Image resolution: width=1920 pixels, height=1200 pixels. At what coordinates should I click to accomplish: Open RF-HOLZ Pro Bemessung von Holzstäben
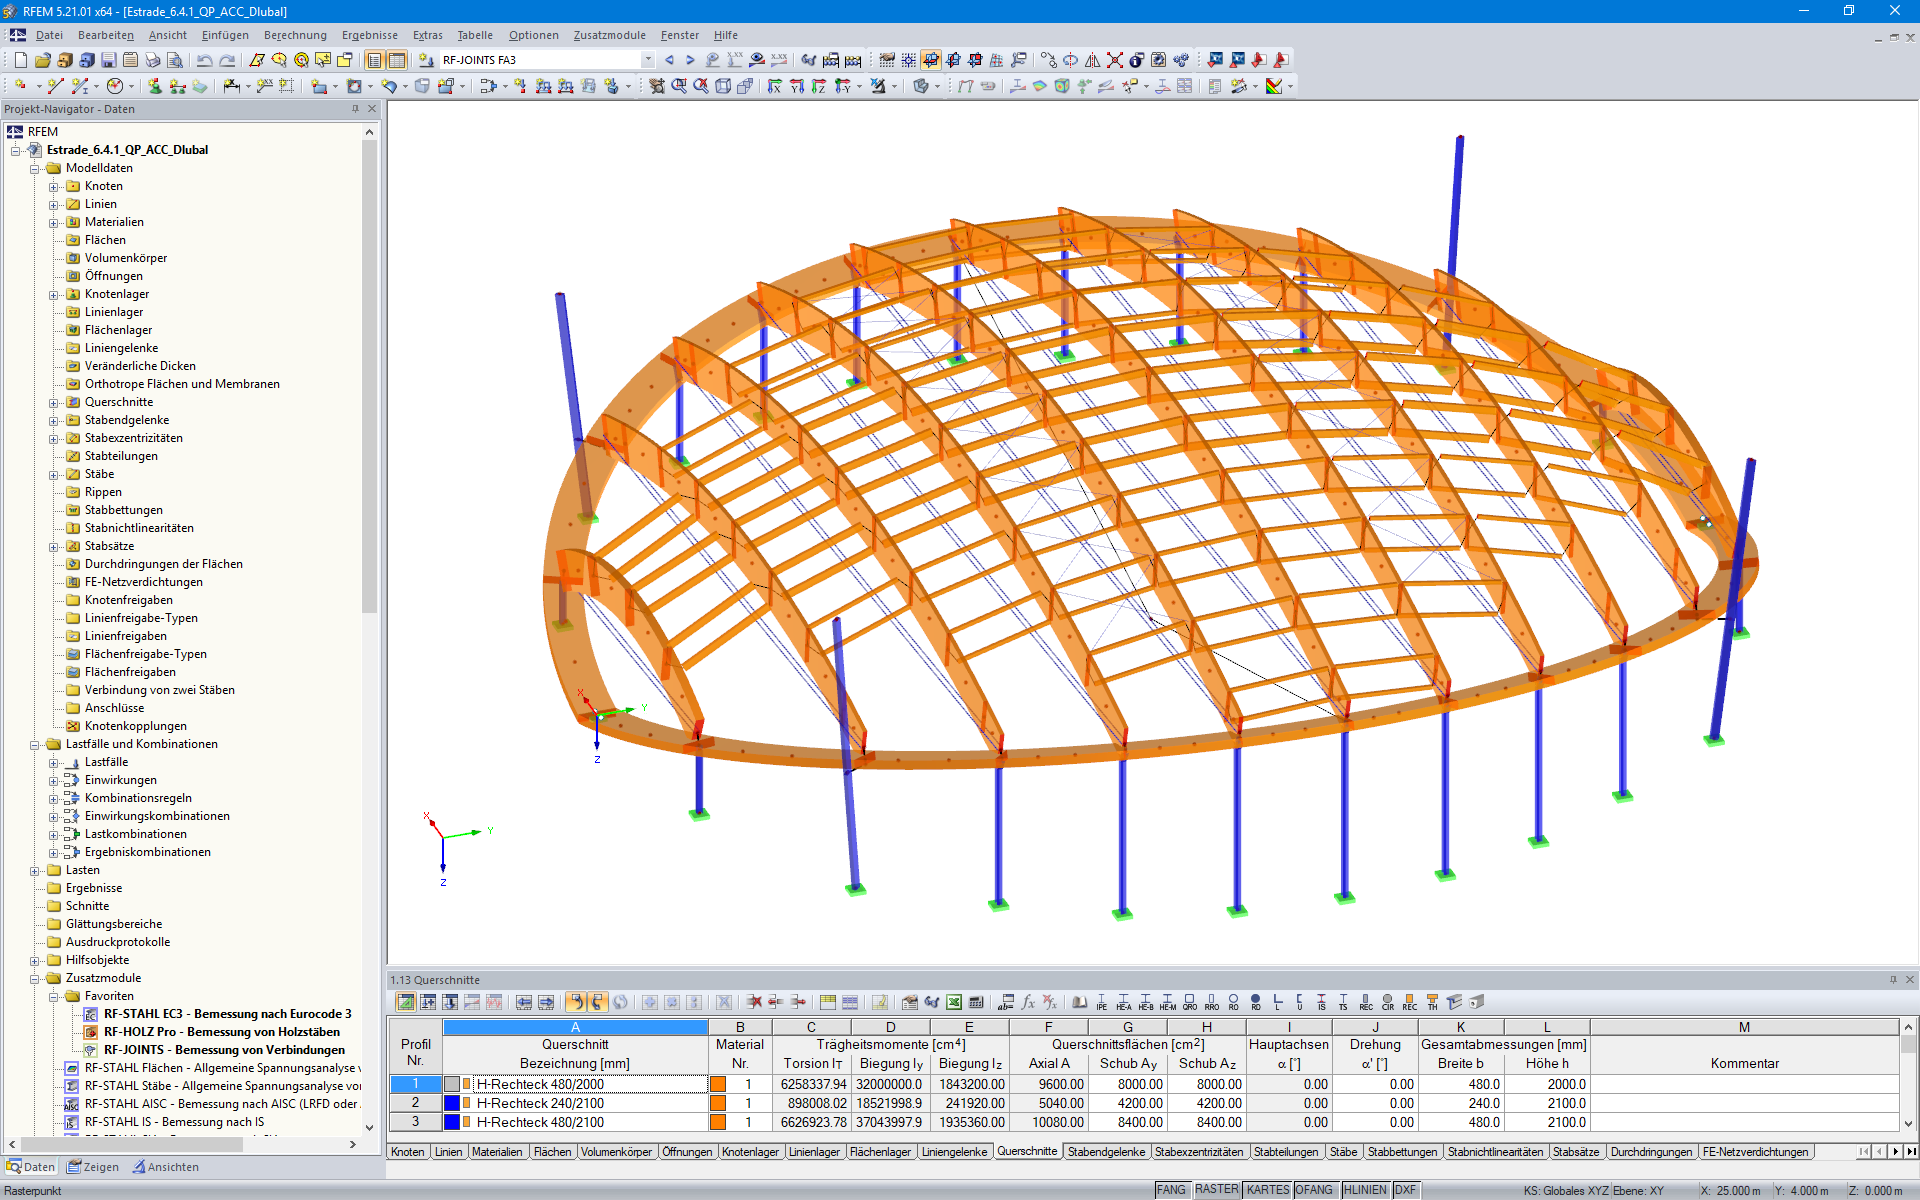point(221,1032)
